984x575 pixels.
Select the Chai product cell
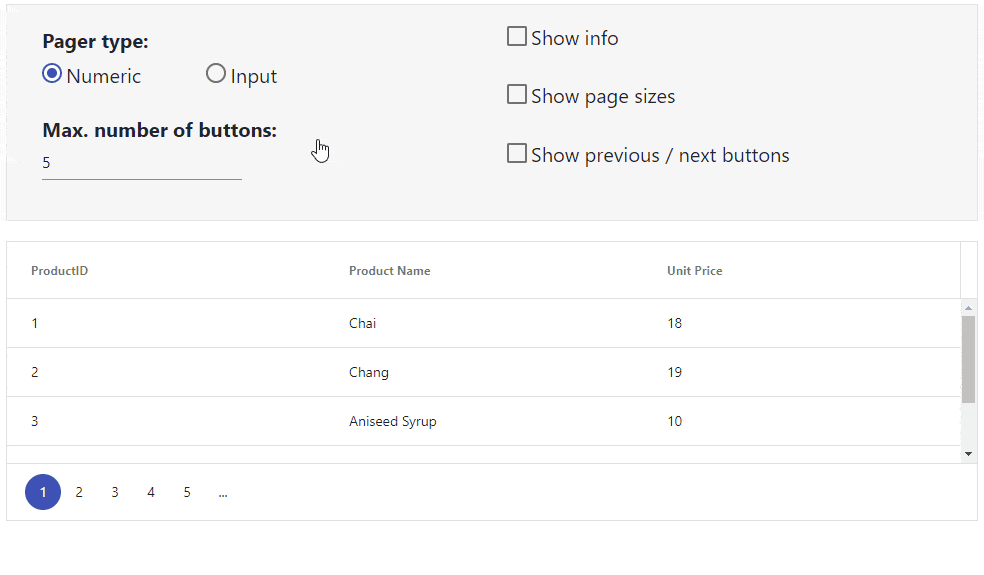tap(484, 323)
